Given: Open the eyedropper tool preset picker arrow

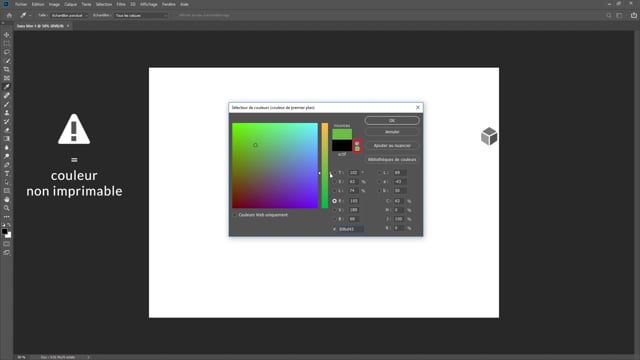Looking at the screenshot, I should point(30,16).
